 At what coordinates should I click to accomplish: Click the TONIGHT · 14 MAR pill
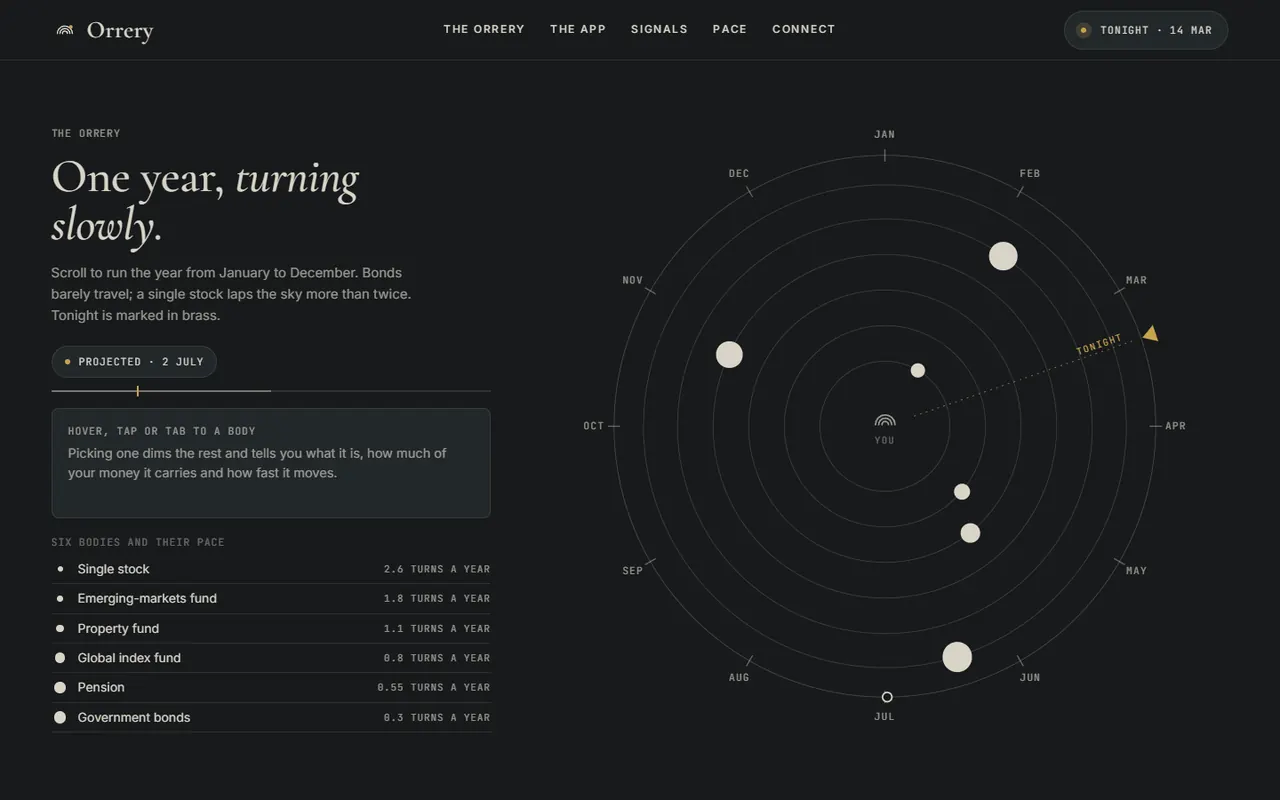pyautogui.click(x=1146, y=30)
